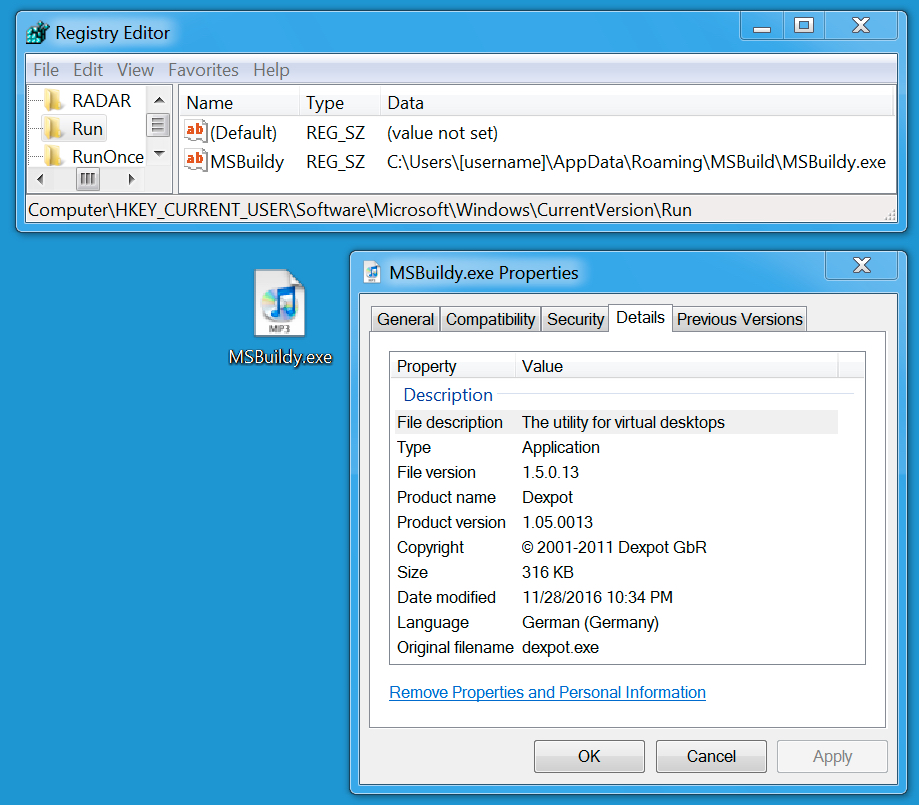Open the Previous Versions tab
The height and width of the screenshot is (805, 919).
[x=739, y=319]
